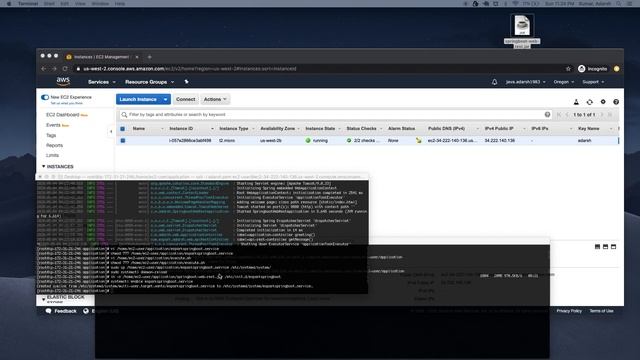Collapse the EC2 sidebar with the arrow
This screenshot has width=640, height=360.
(x=111, y=131)
